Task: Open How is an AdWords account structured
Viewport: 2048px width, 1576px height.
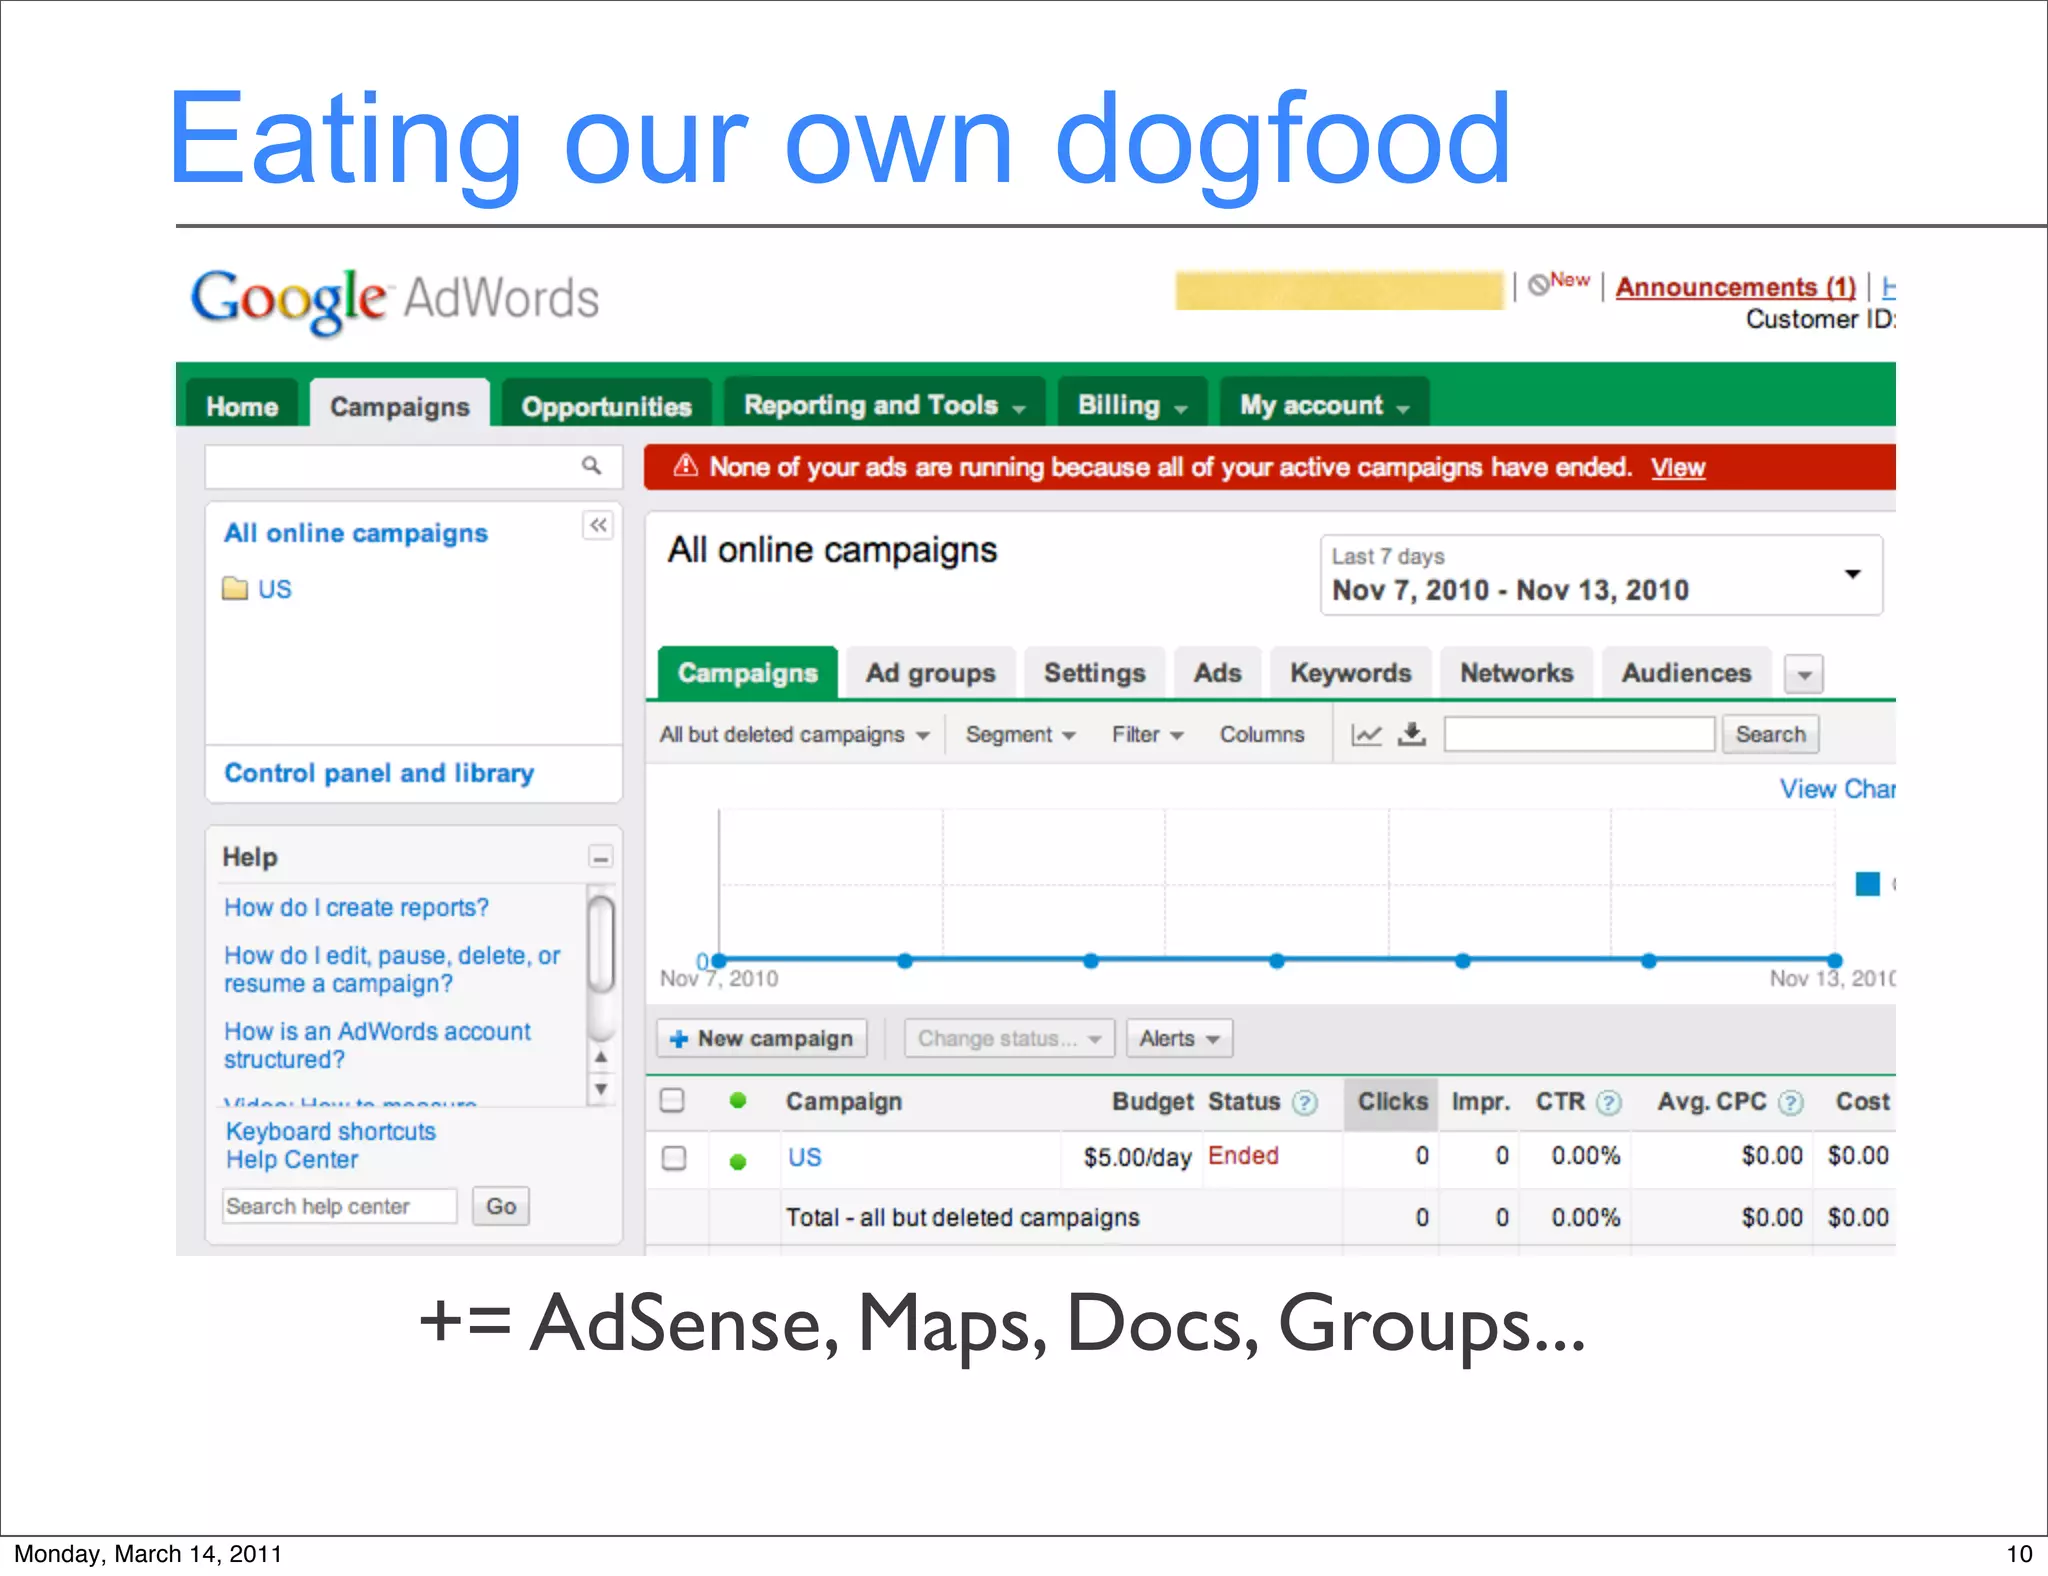Action: point(377,1045)
